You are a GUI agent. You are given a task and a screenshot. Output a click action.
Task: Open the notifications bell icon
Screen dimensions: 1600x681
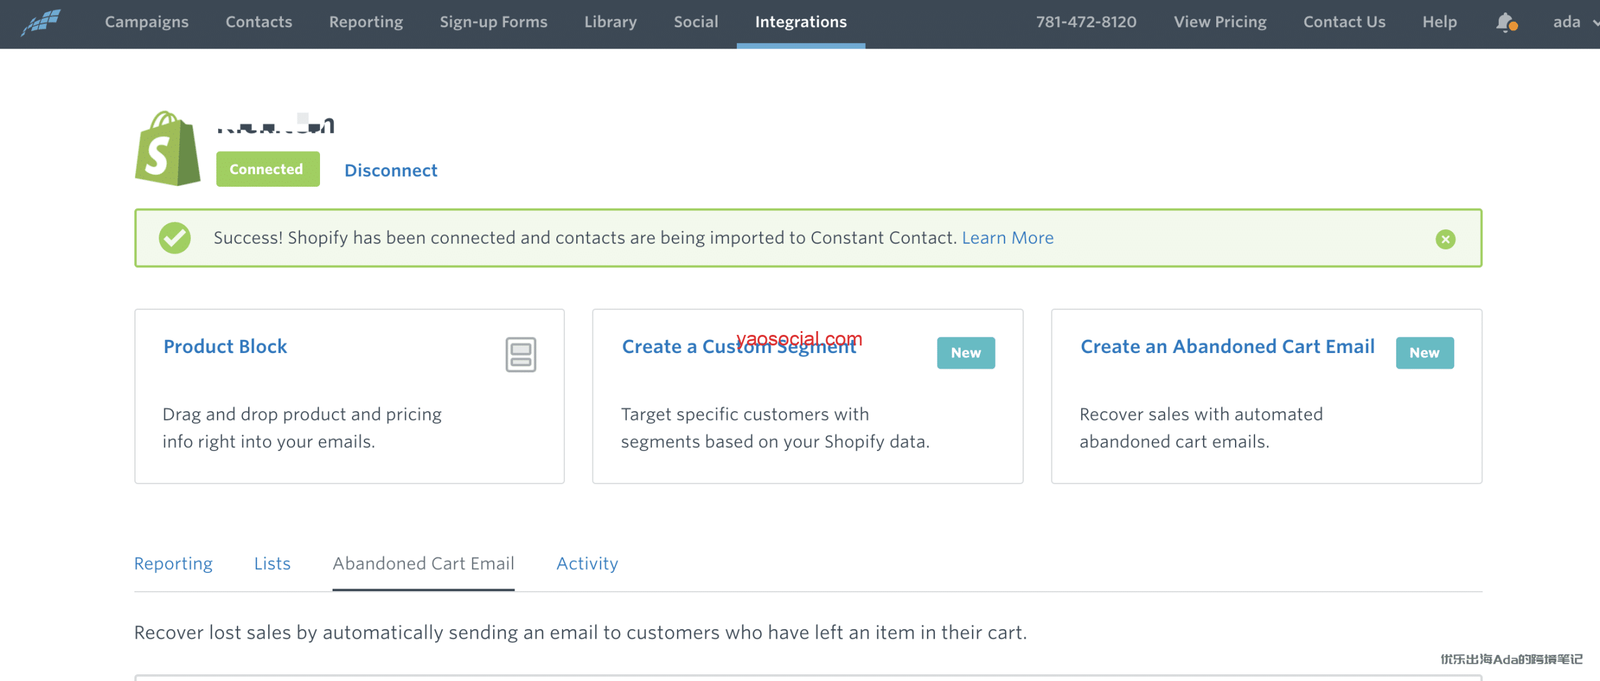pos(1505,22)
